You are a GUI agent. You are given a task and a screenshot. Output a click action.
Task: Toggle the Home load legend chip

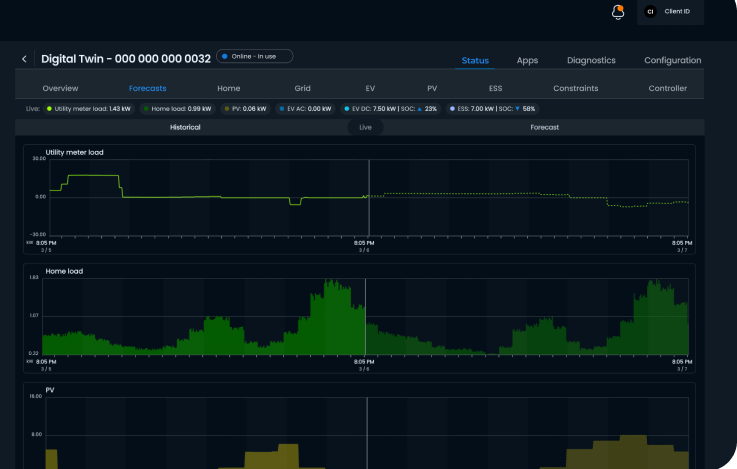pos(177,108)
